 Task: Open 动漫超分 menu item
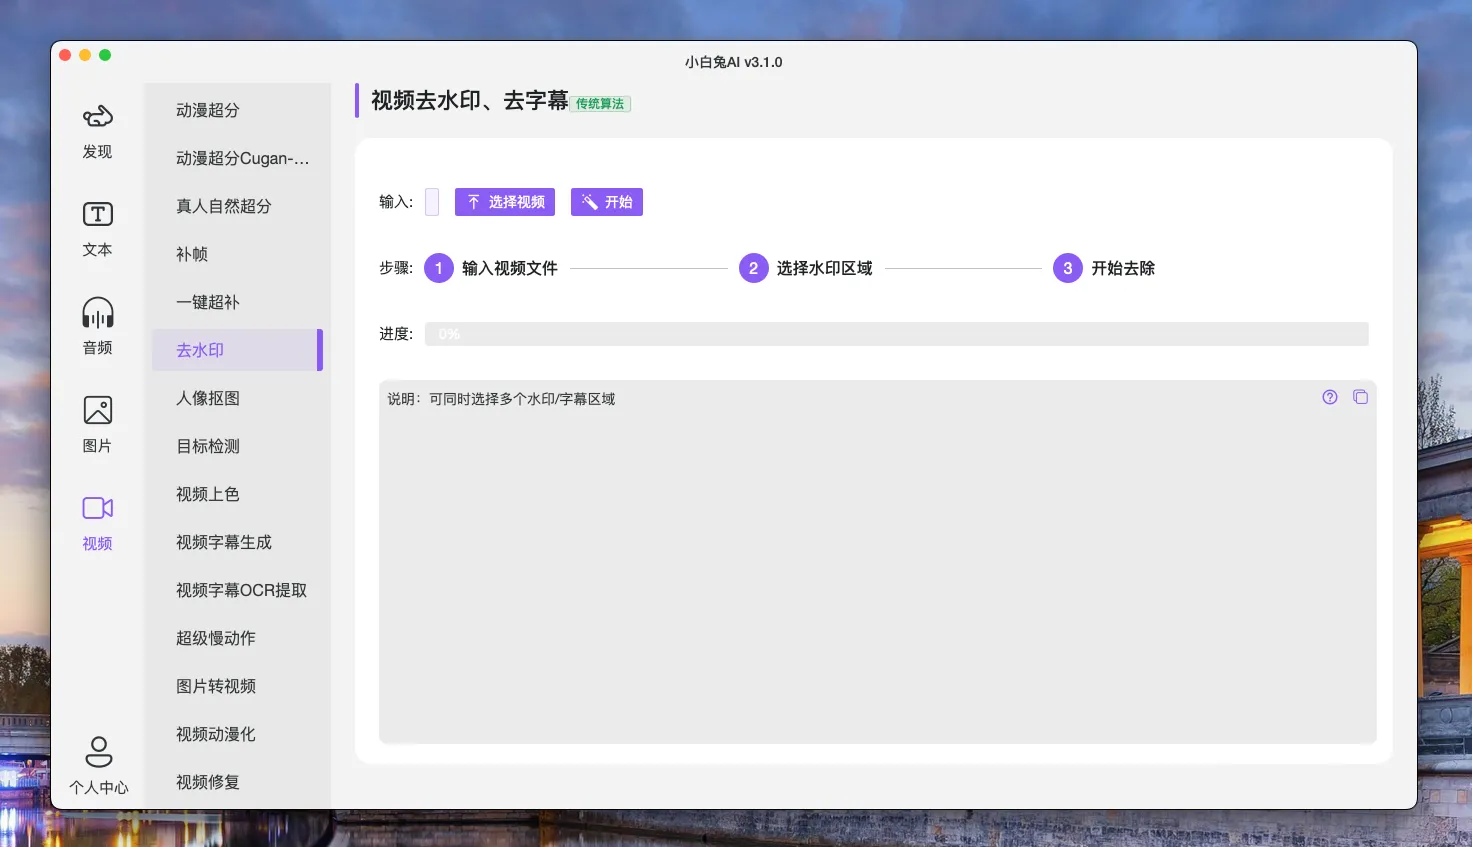237,110
